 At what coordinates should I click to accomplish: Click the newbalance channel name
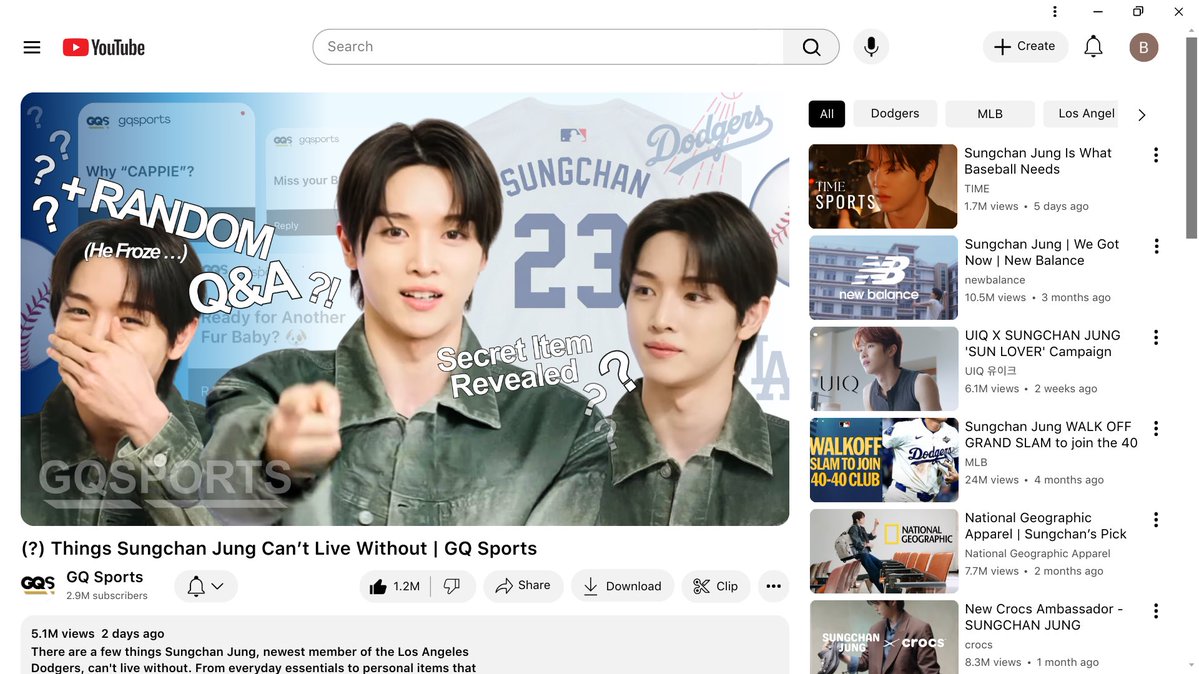(x=994, y=280)
